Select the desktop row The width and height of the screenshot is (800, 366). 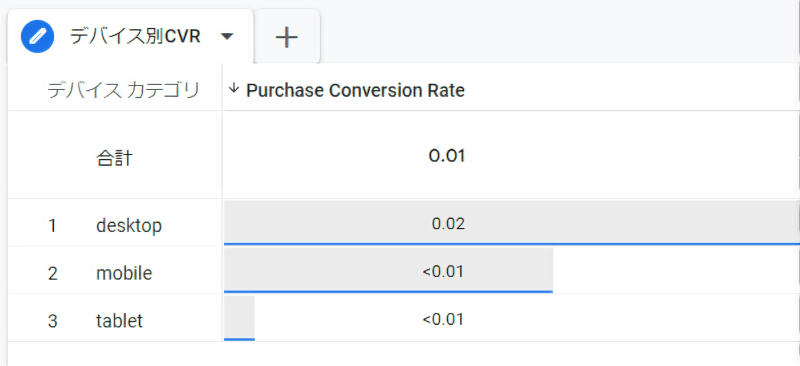pyautogui.click(x=404, y=223)
